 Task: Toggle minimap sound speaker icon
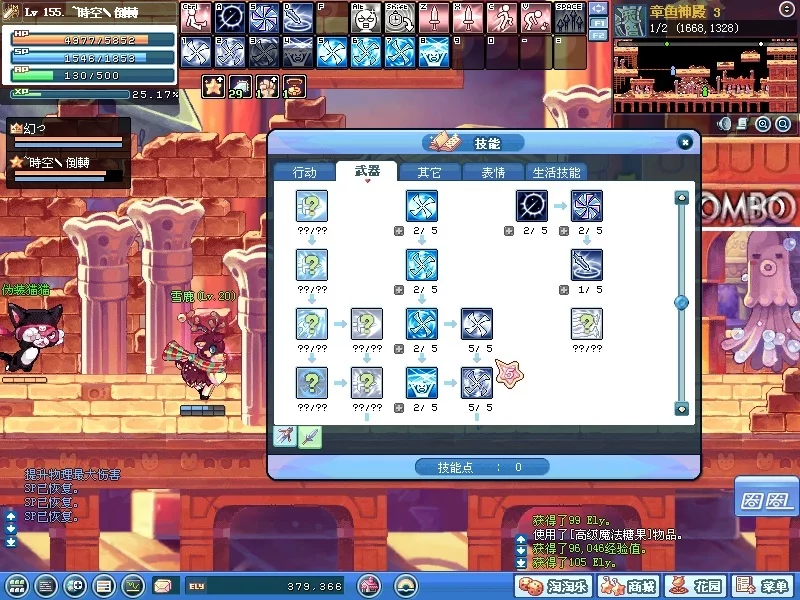pos(724,124)
